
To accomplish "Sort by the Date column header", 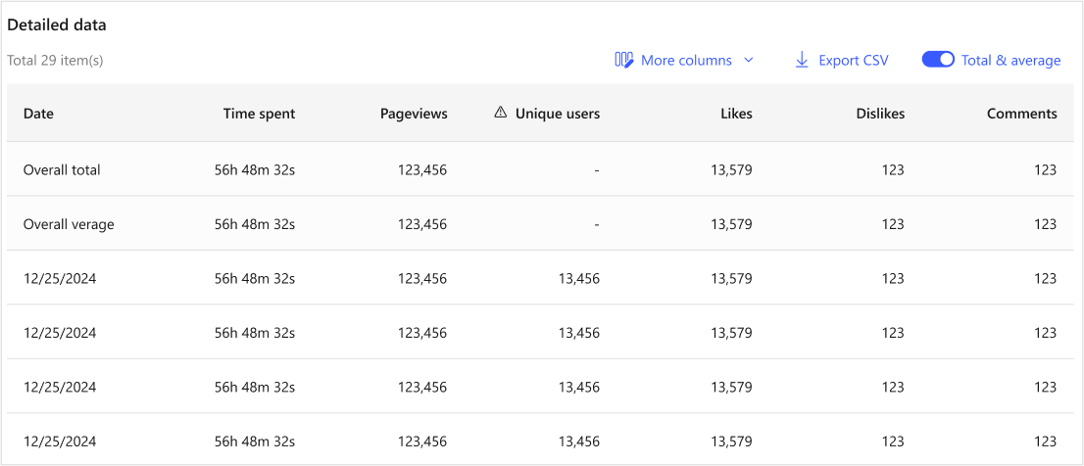I will click(x=39, y=114).
